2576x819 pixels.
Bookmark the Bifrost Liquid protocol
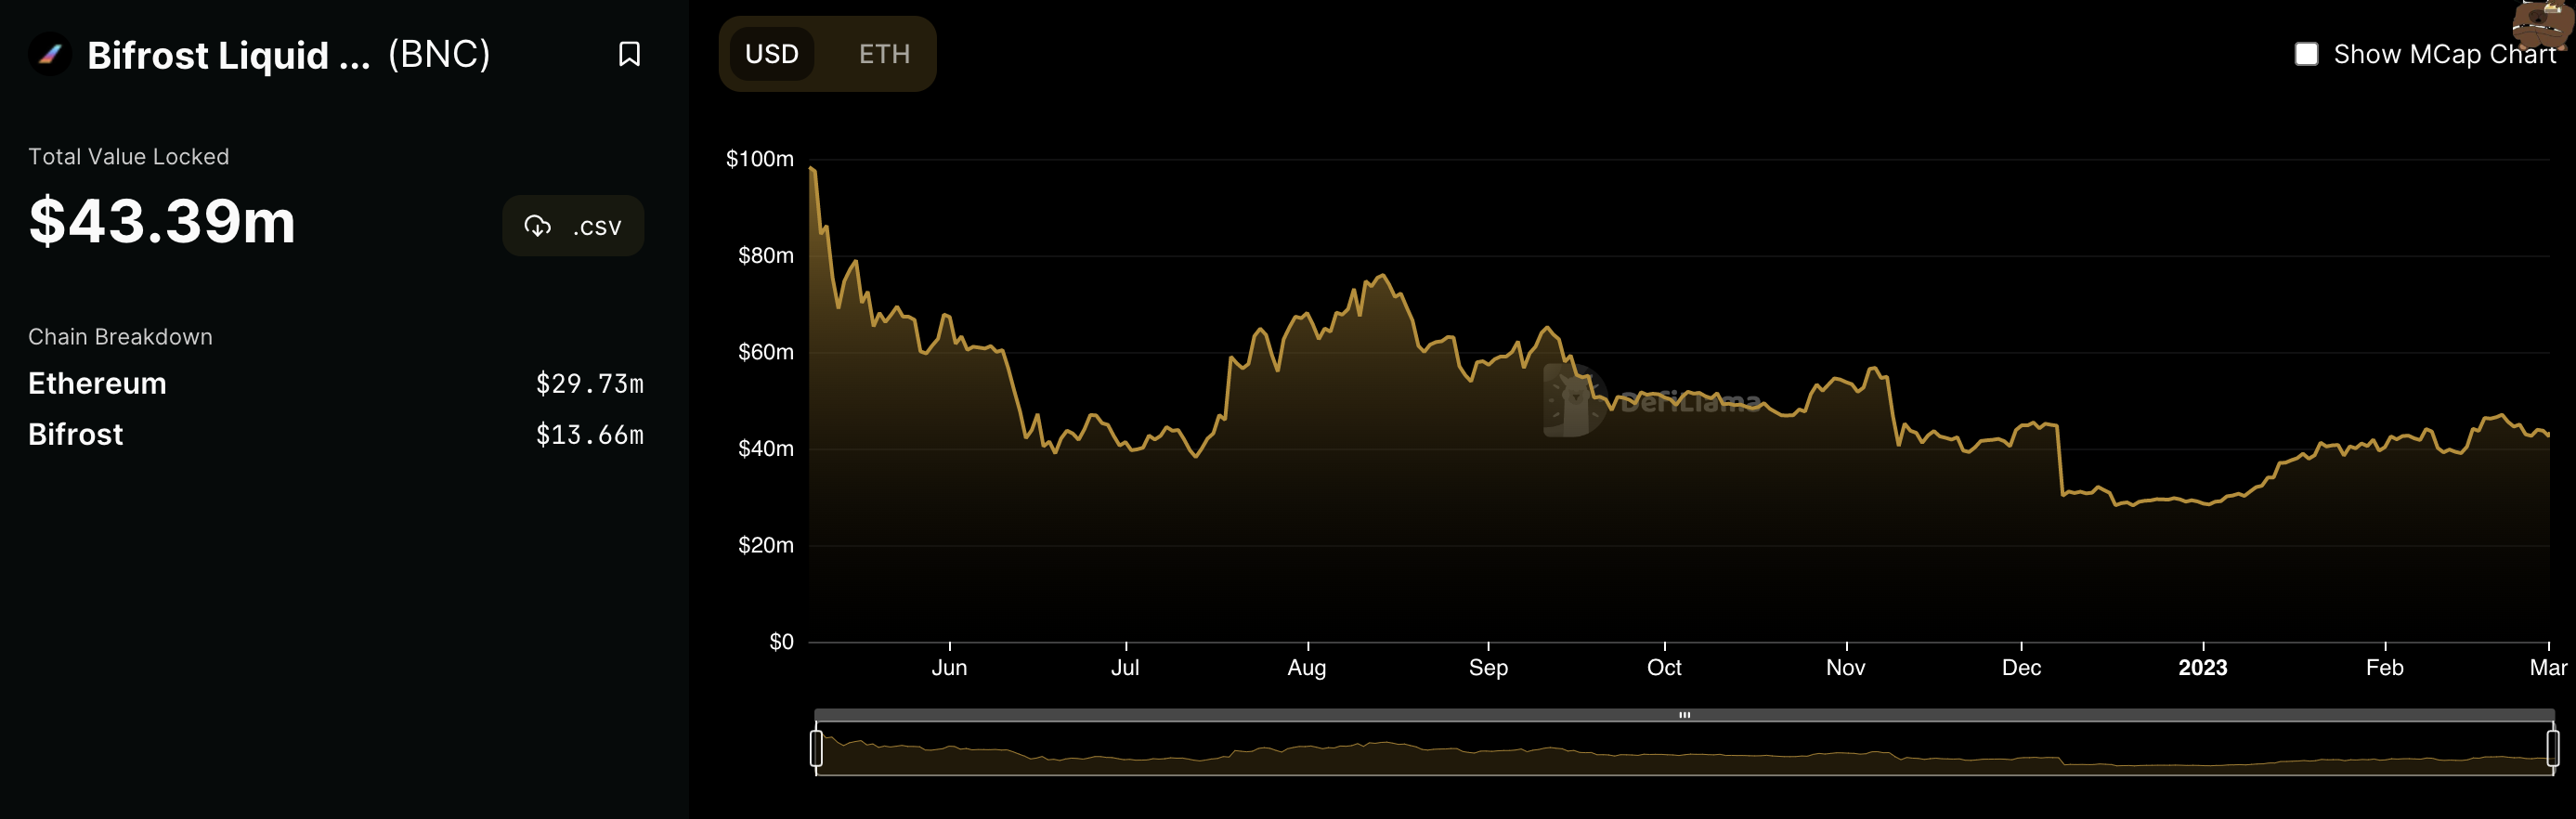coord(629,54)
